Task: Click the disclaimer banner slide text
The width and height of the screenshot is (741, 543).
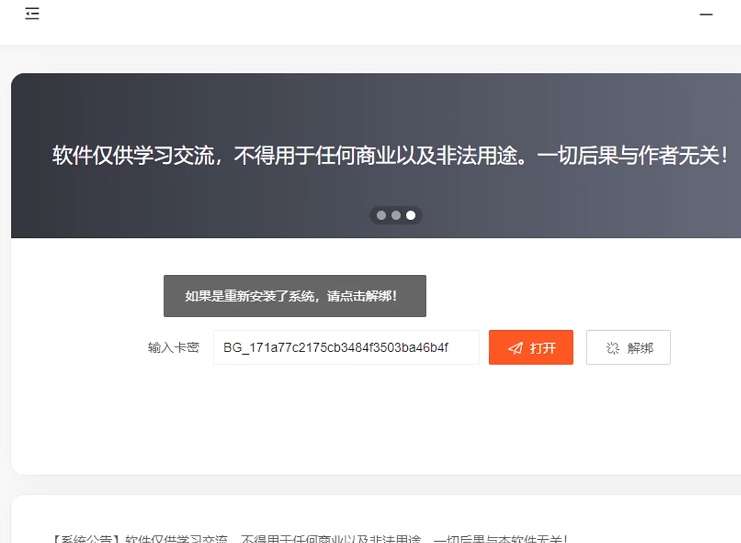Action: 390,156
